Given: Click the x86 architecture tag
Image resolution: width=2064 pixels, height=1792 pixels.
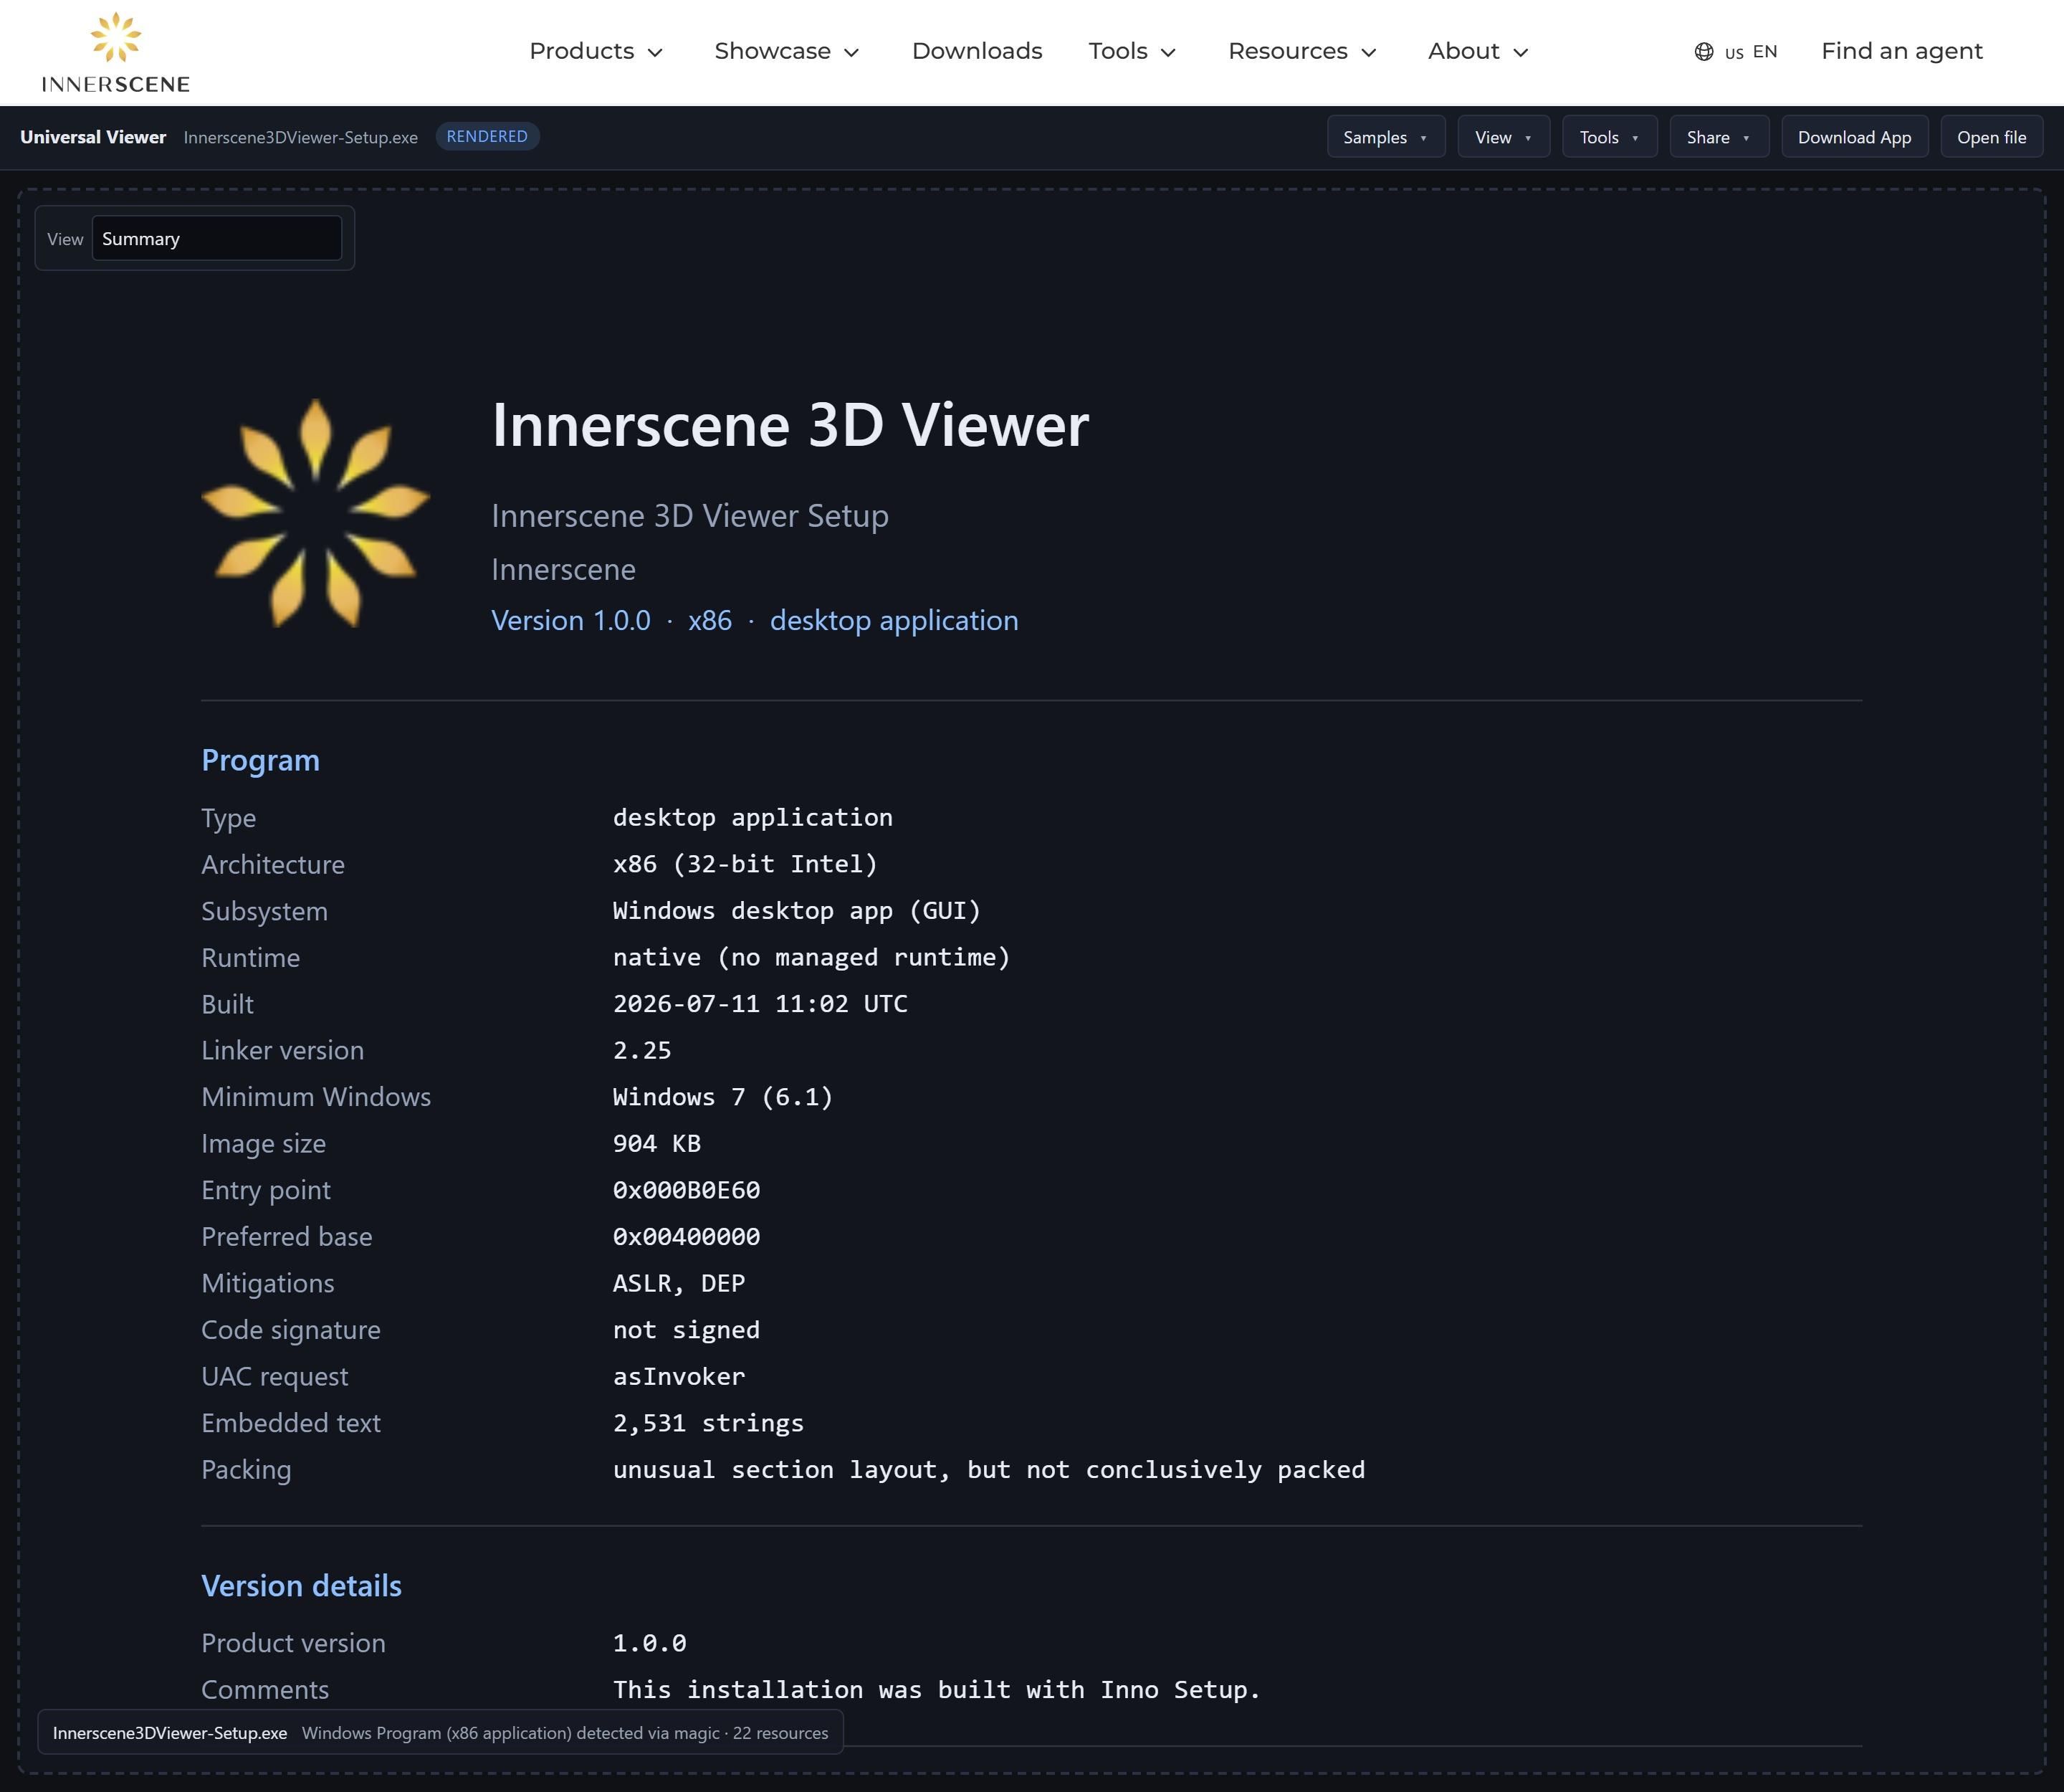Looking at the screenshot, I should 710,620.
